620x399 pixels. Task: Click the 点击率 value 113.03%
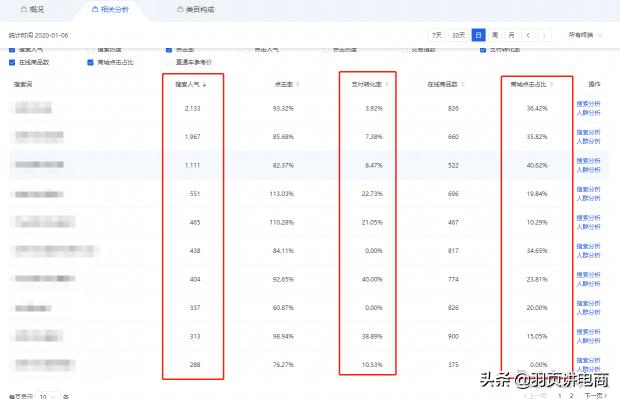(x=282, y=194)
